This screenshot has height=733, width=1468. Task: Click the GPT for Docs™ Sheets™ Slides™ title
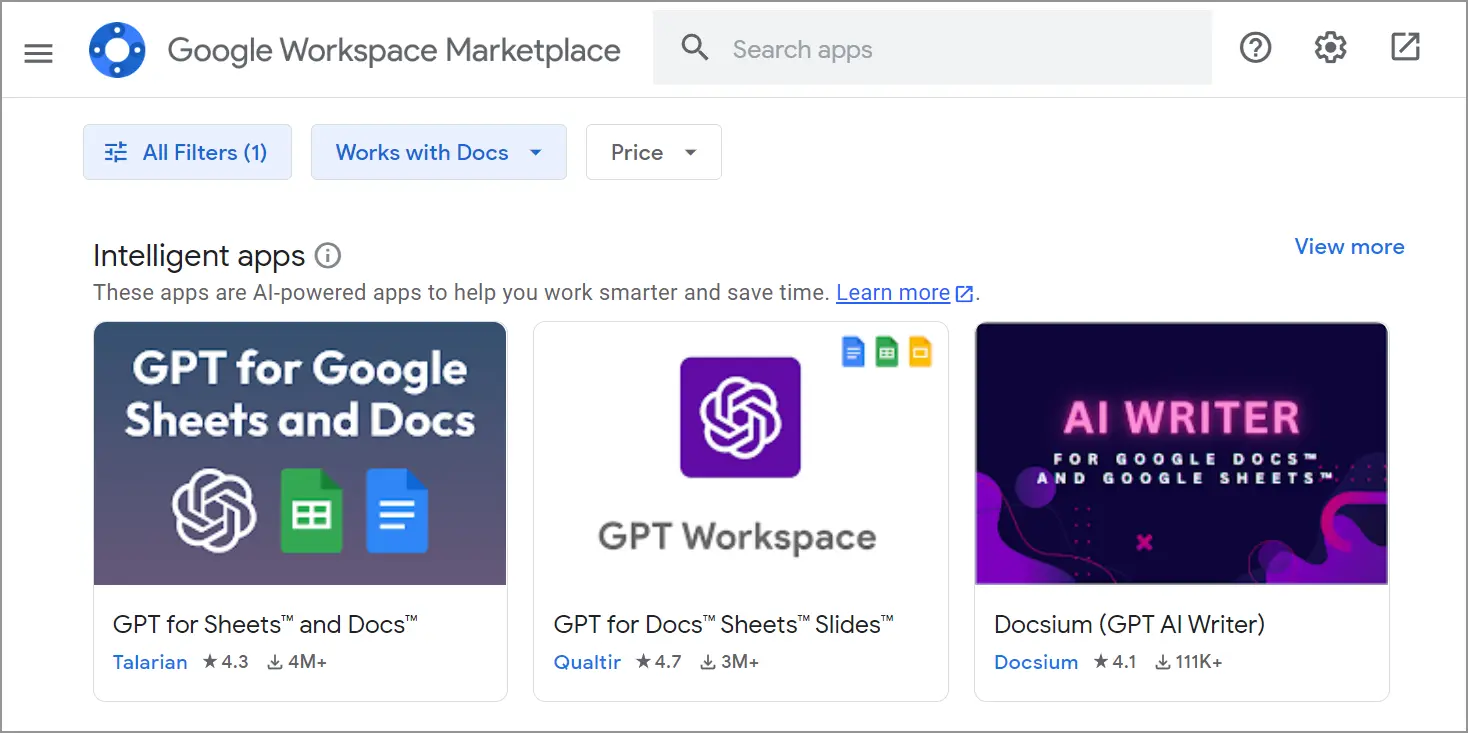(723, 624)
